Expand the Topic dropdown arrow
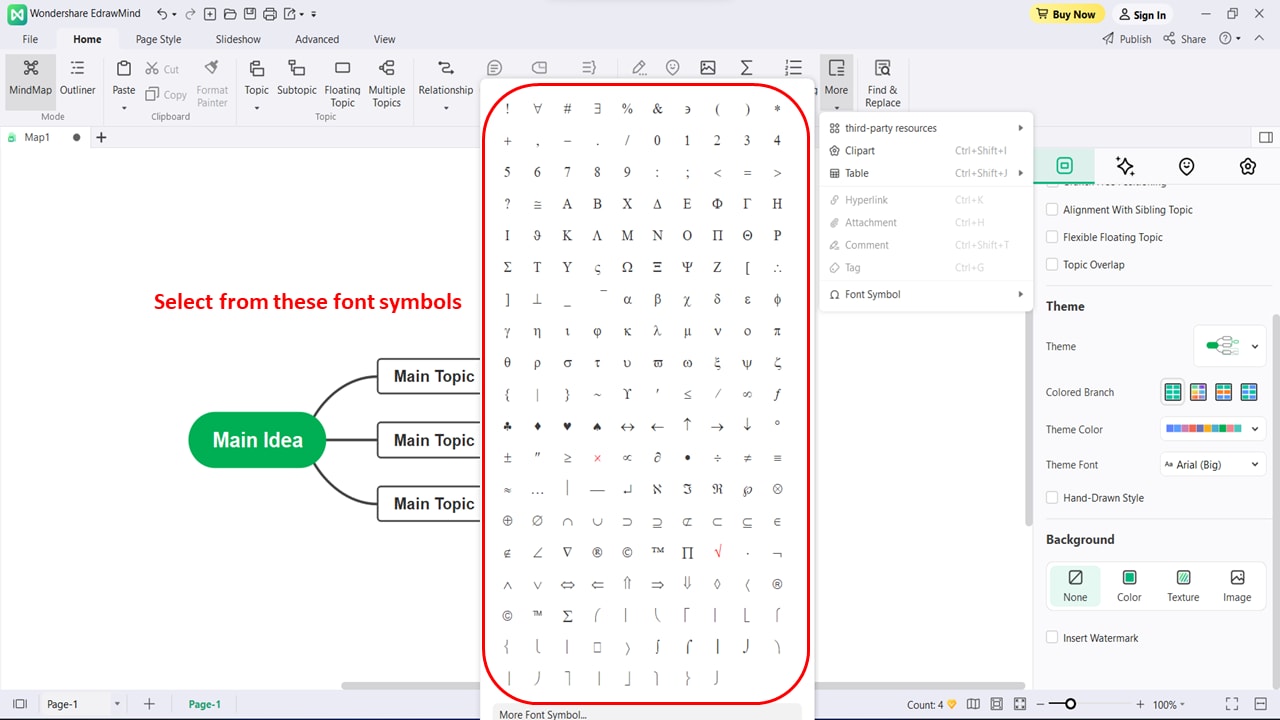The width and height of the screenshot is (1280, 720). (257, 107)
